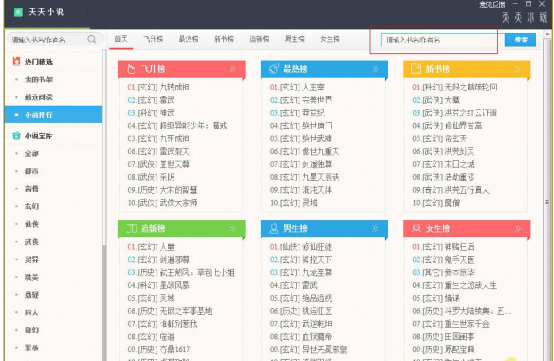Click the blue 搜索 search button

520,40
